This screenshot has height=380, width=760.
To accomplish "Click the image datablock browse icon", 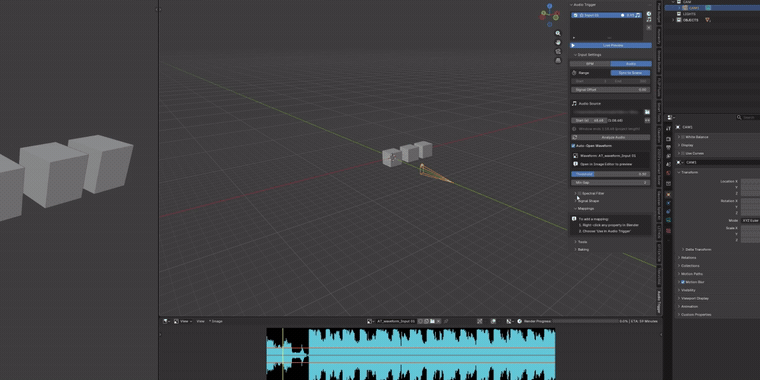I will click(x=371, y=321).
